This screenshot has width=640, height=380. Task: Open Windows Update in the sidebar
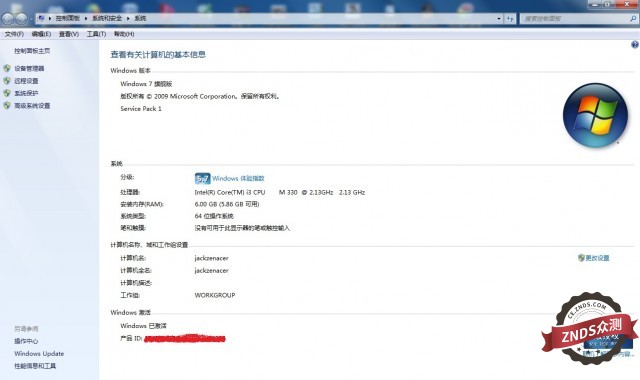pos(39,353)
